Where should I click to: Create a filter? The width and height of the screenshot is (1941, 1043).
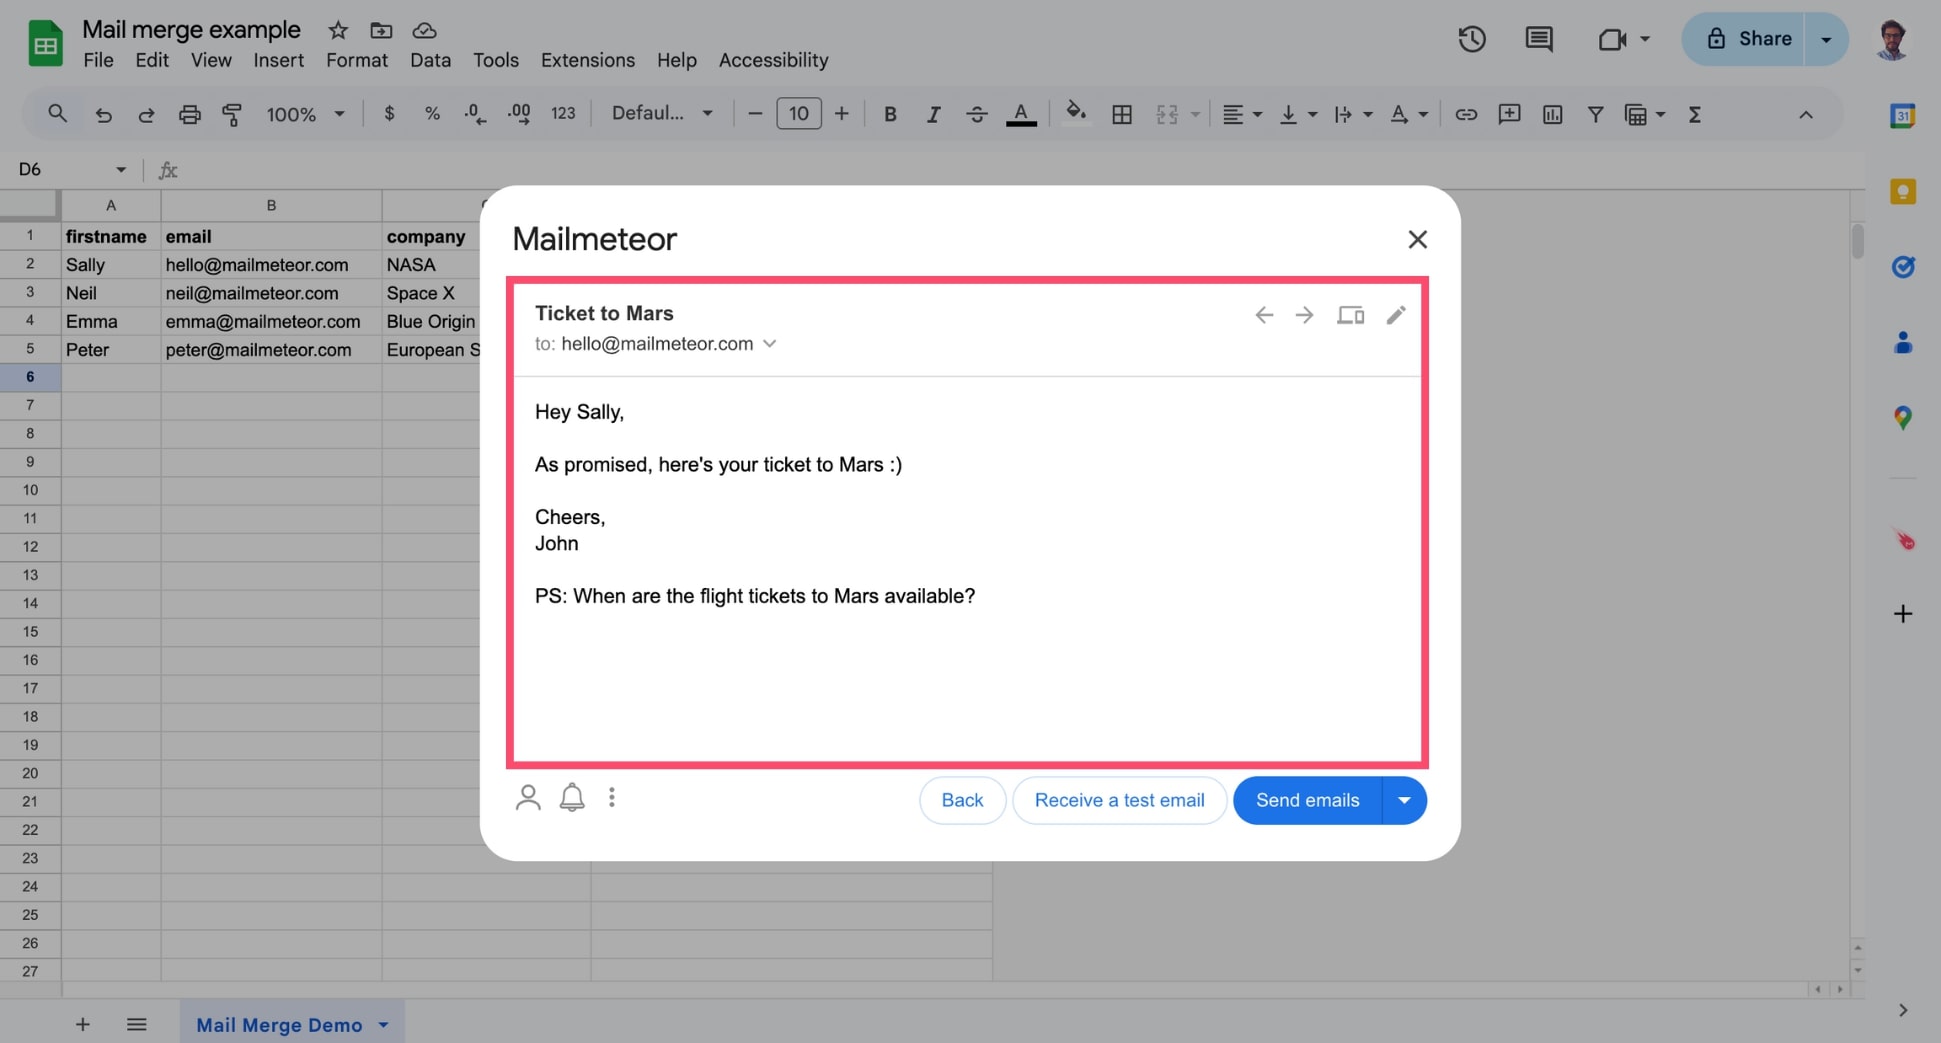click(x=1595, y=114)
